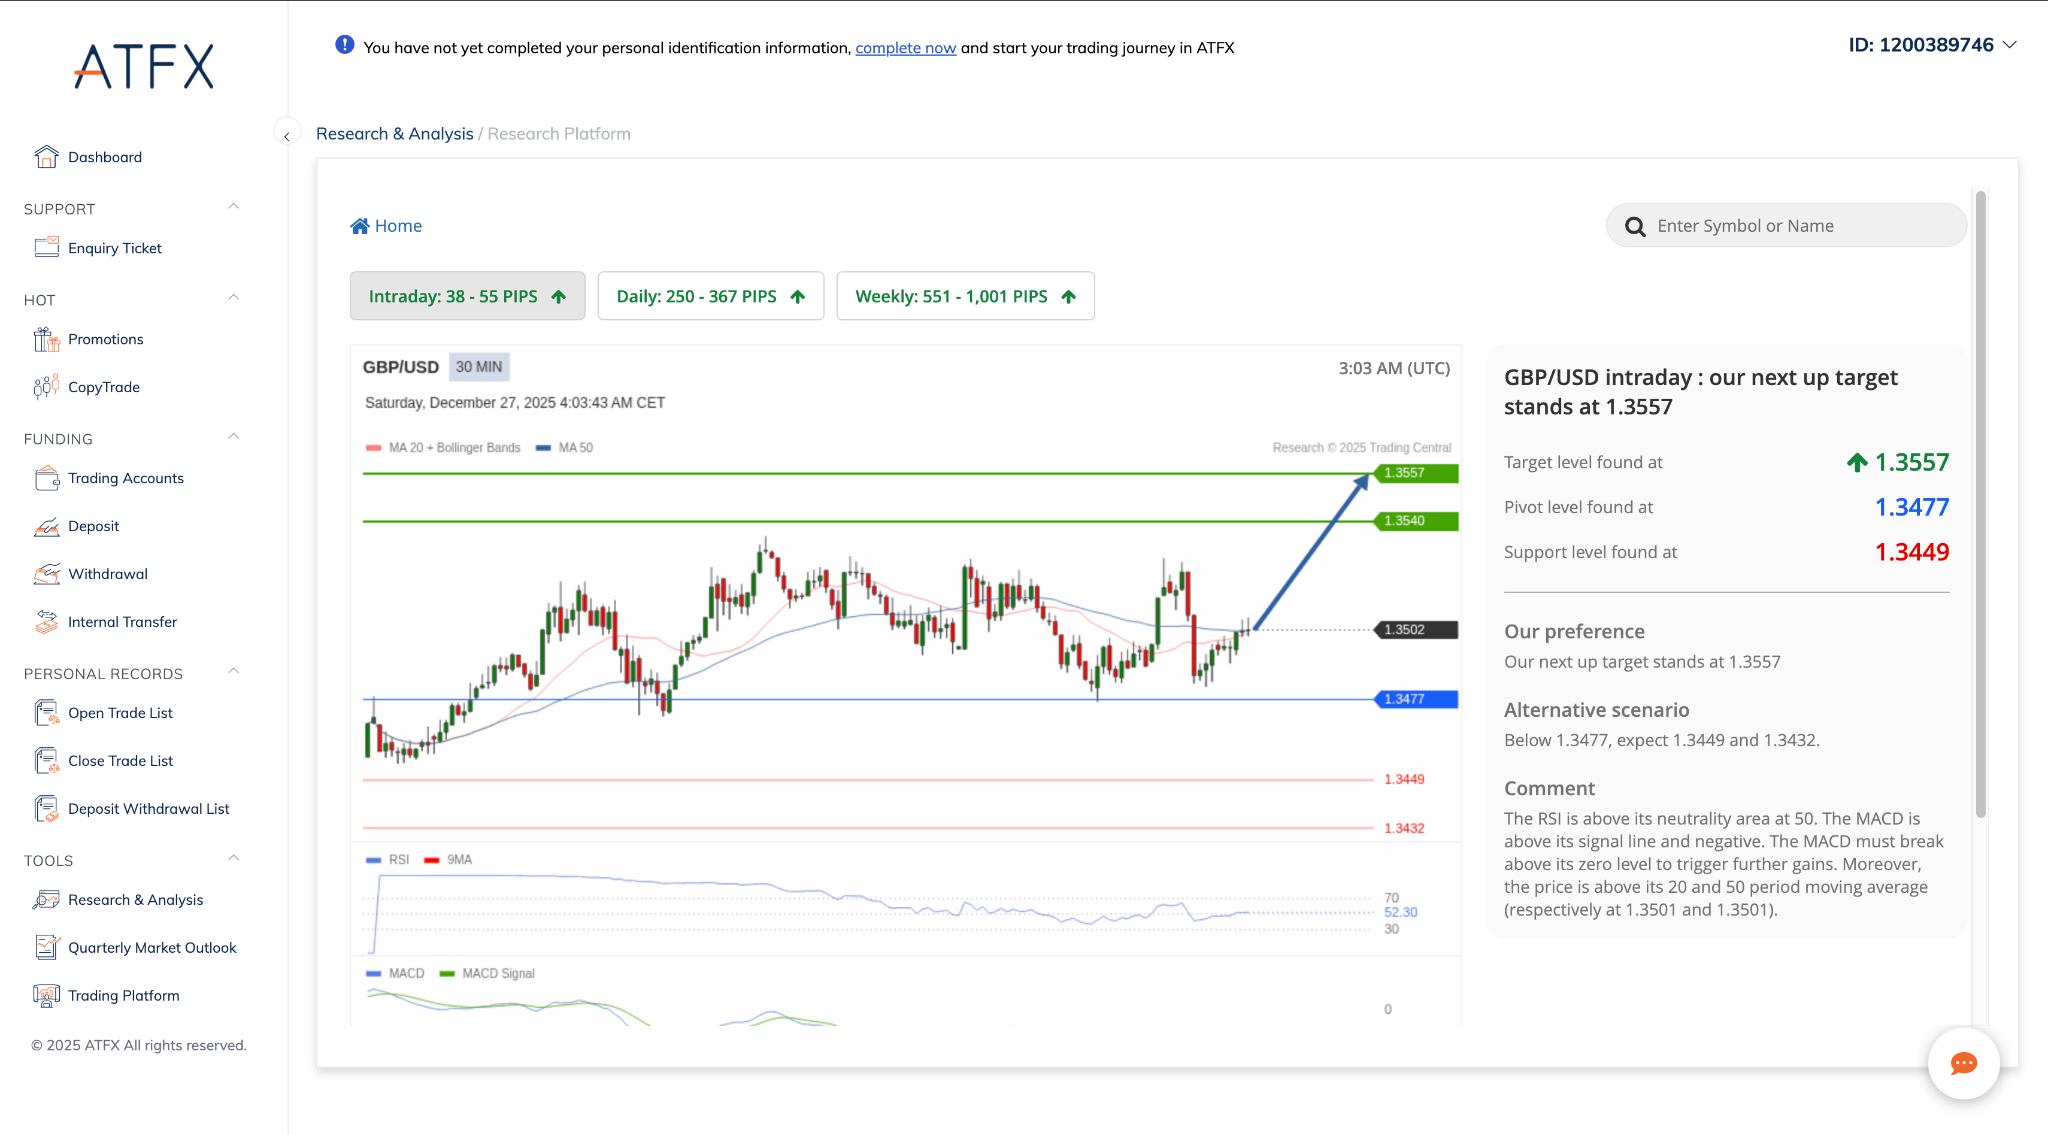Open Trading Accounts in the sidebar

(126, 478)
